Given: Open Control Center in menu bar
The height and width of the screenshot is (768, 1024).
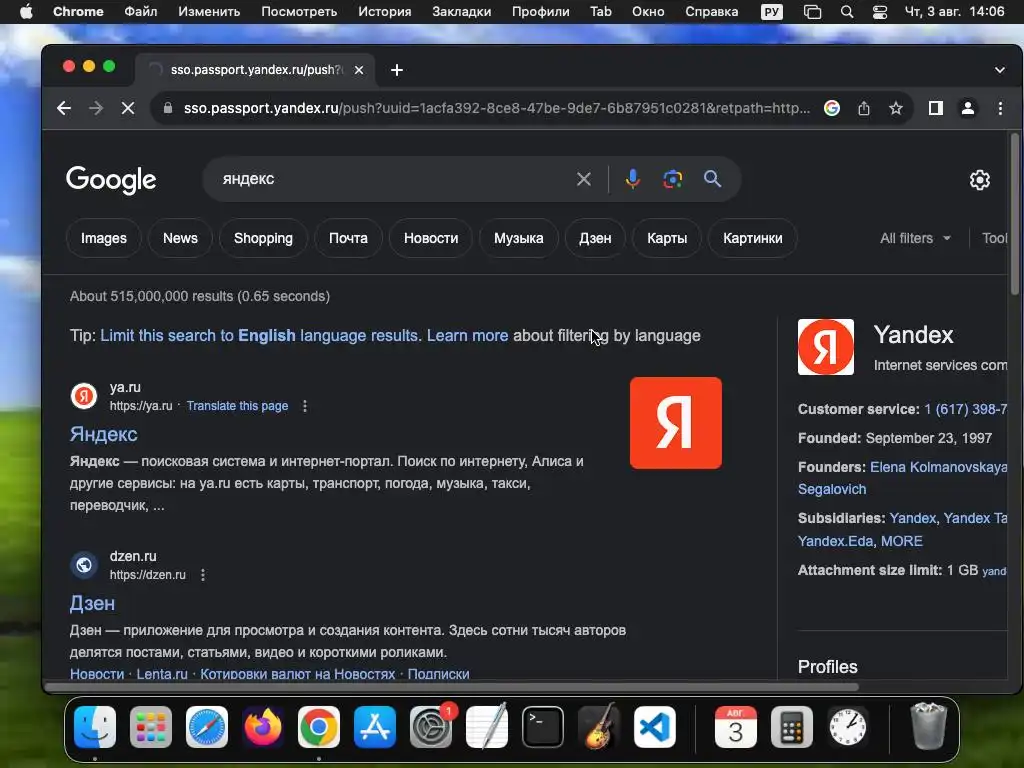Looking at the screenshot, I should click(880, 12).
